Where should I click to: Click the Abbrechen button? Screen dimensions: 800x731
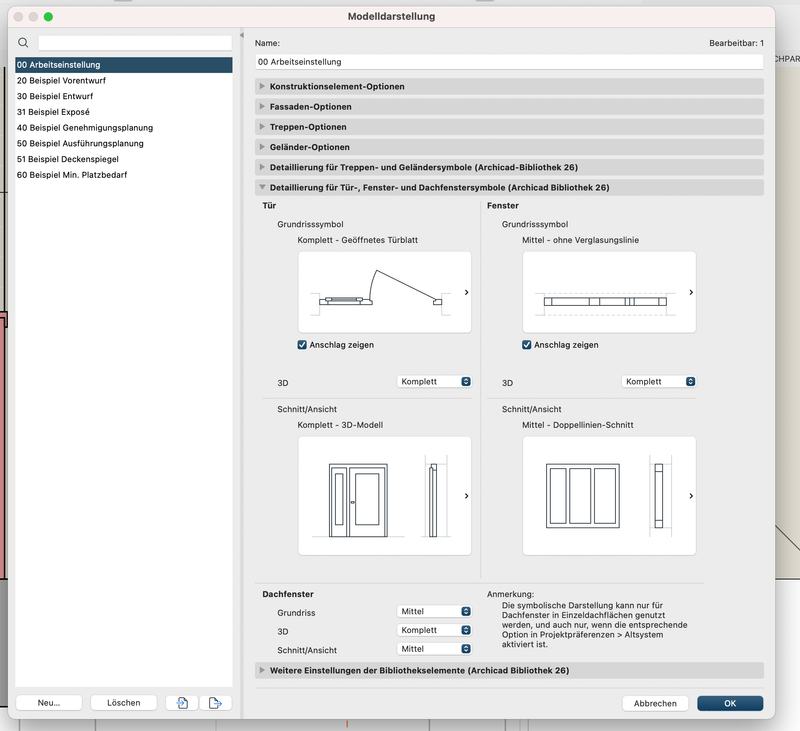[655, 703]
